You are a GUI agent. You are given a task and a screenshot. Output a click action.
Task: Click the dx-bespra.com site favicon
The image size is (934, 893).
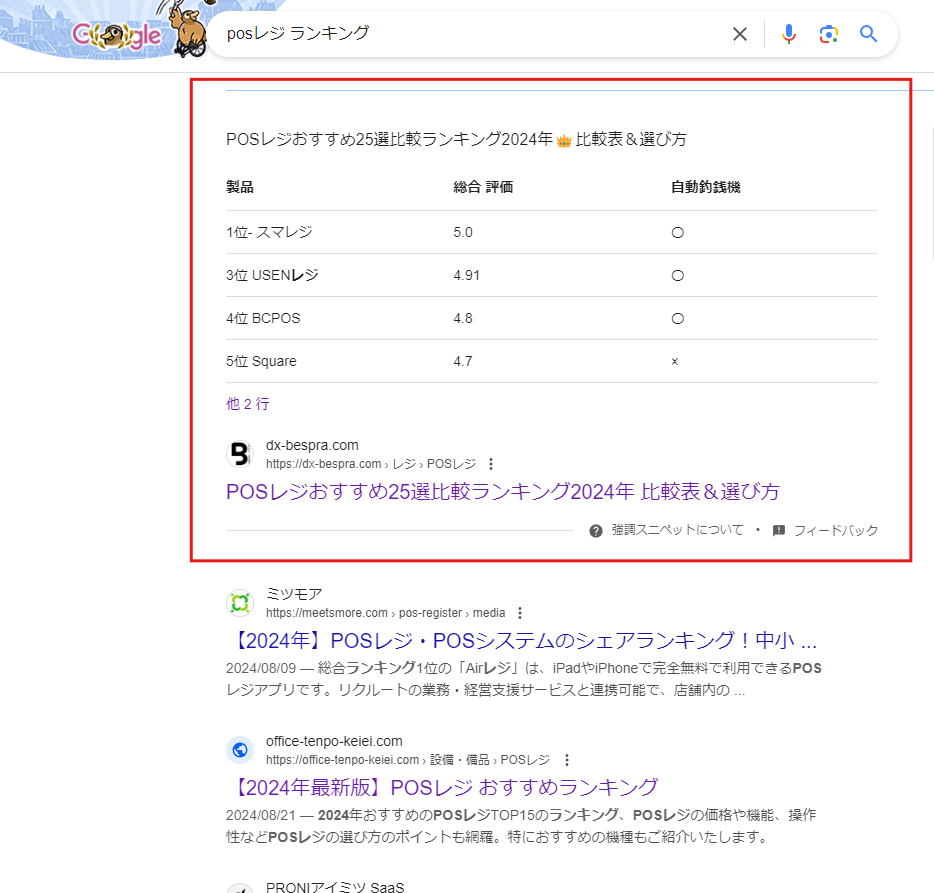[240, 454]
